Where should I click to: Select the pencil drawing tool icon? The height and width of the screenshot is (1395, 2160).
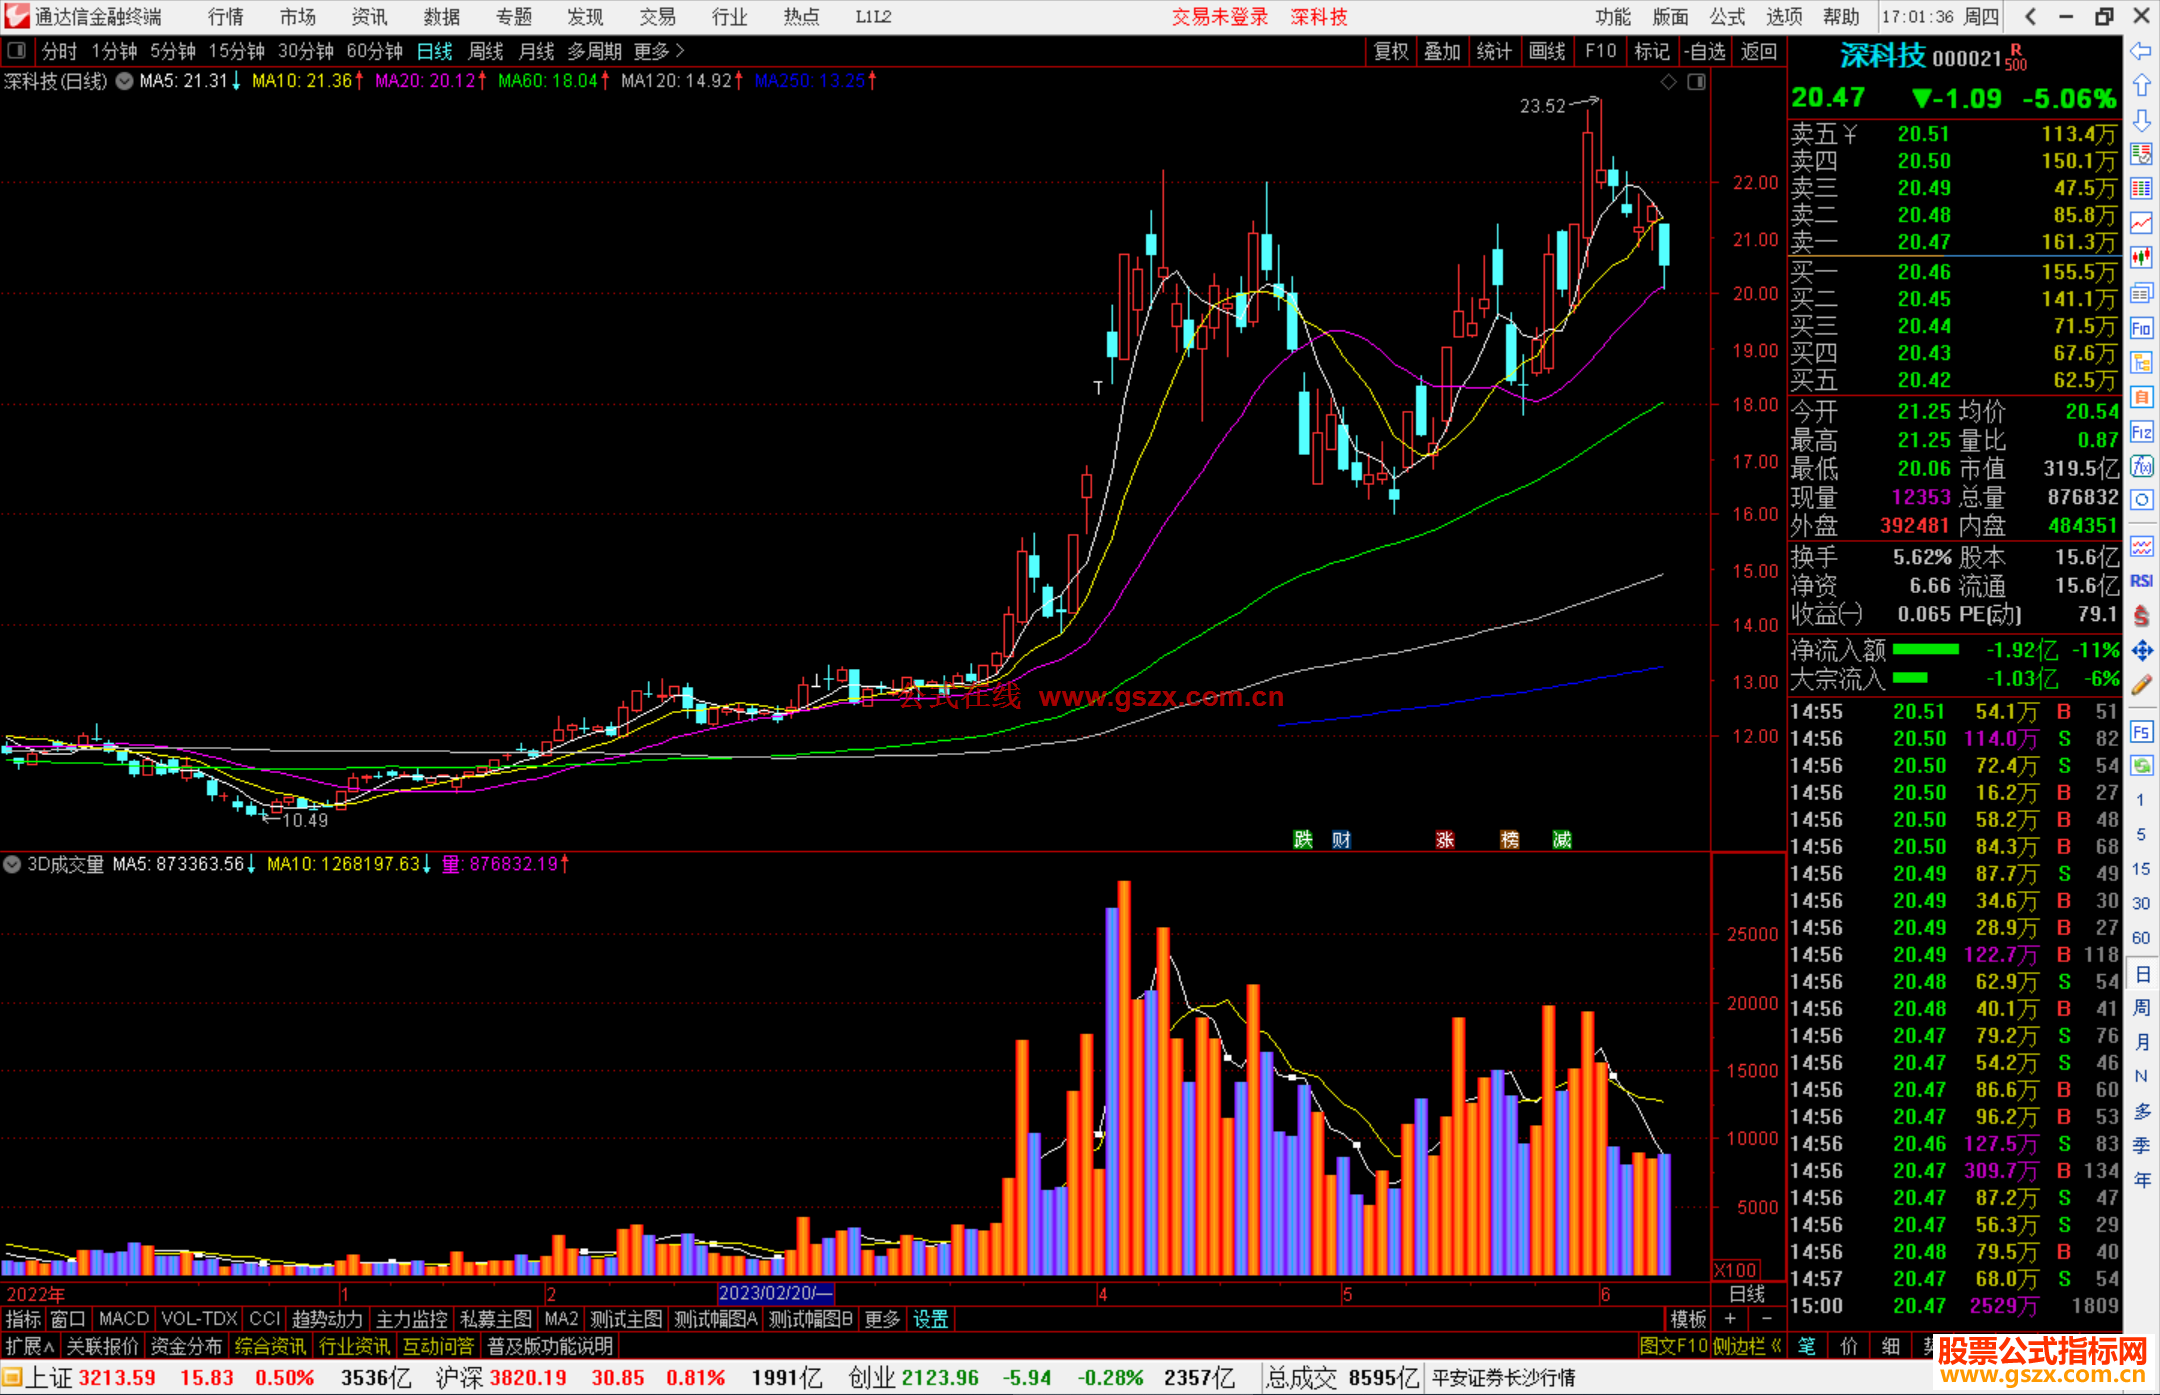tap(2141, 685)
